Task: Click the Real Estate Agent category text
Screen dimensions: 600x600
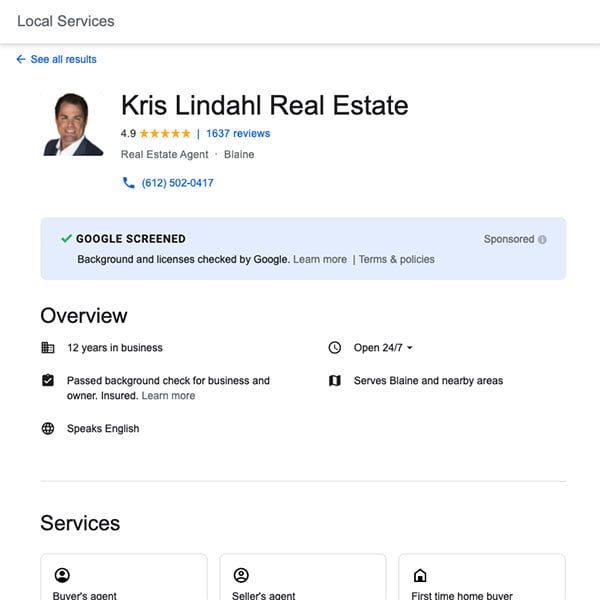Action: click(165, 155)
